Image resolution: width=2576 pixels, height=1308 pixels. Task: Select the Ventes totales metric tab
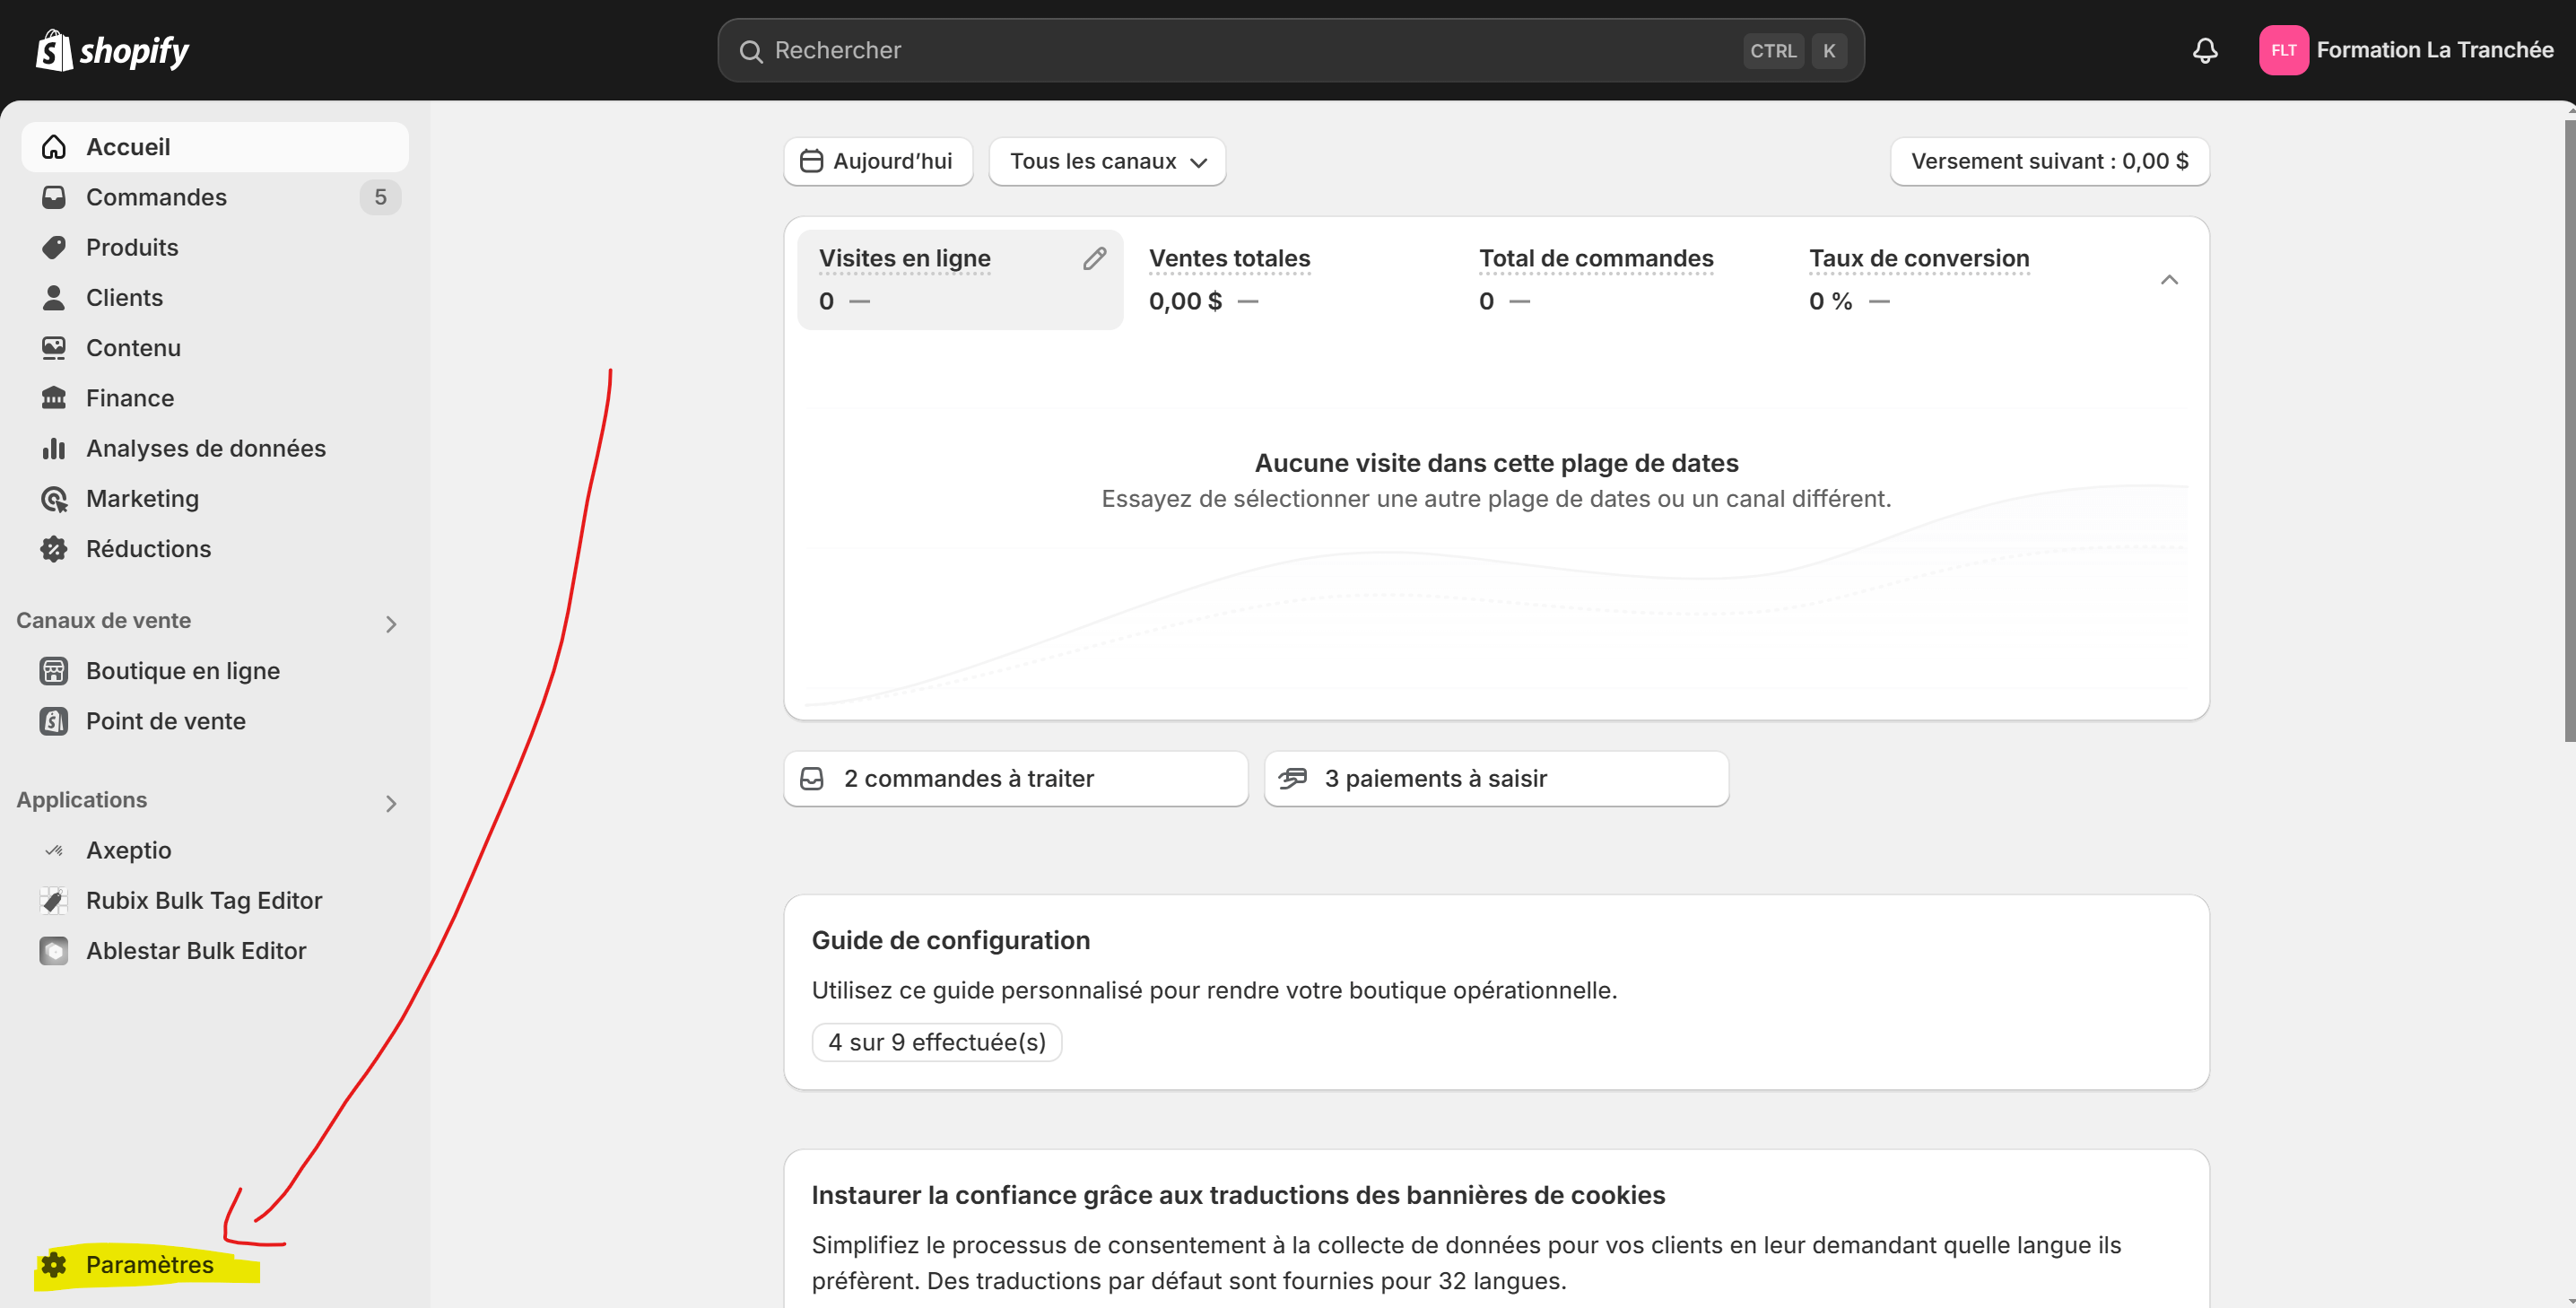coord(1229,279)
